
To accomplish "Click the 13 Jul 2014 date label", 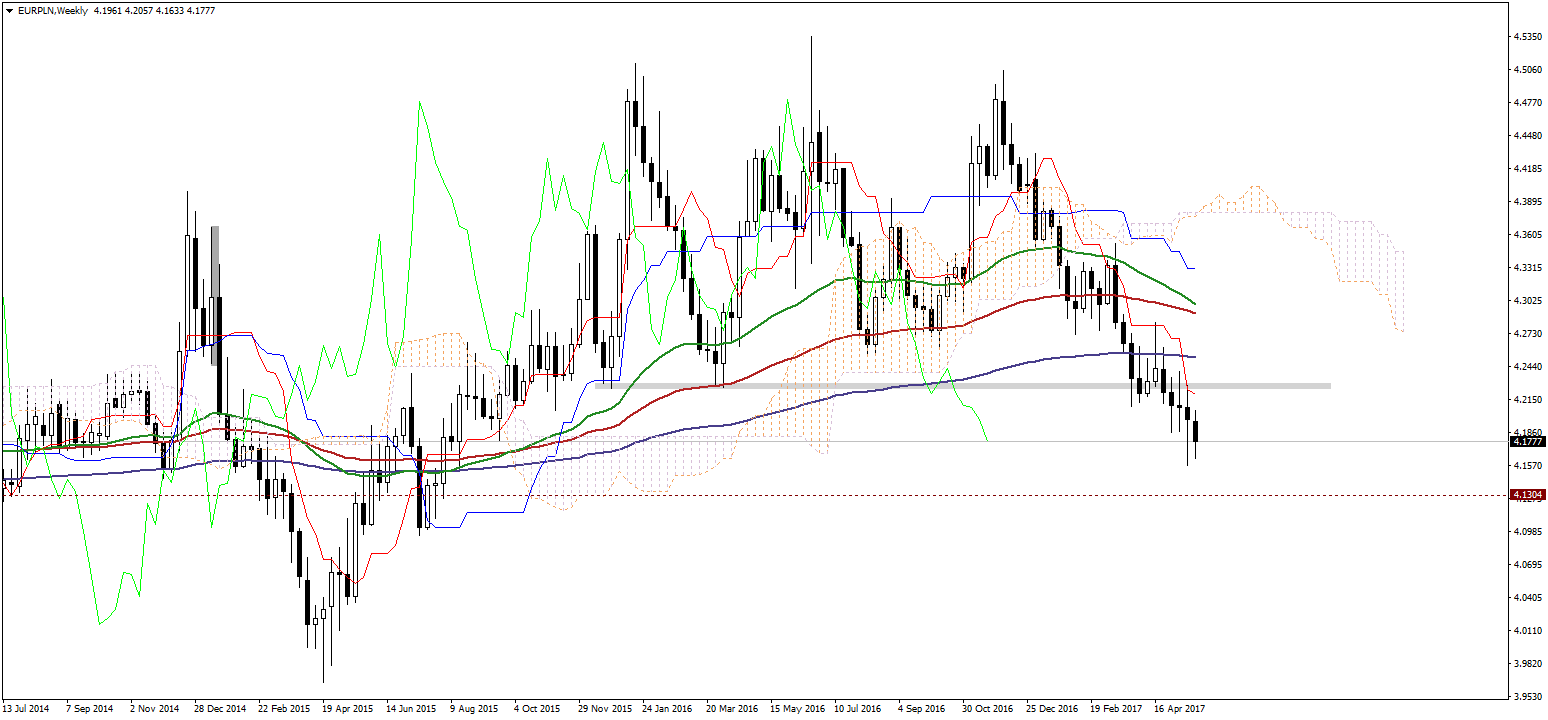I will [26, 708].
